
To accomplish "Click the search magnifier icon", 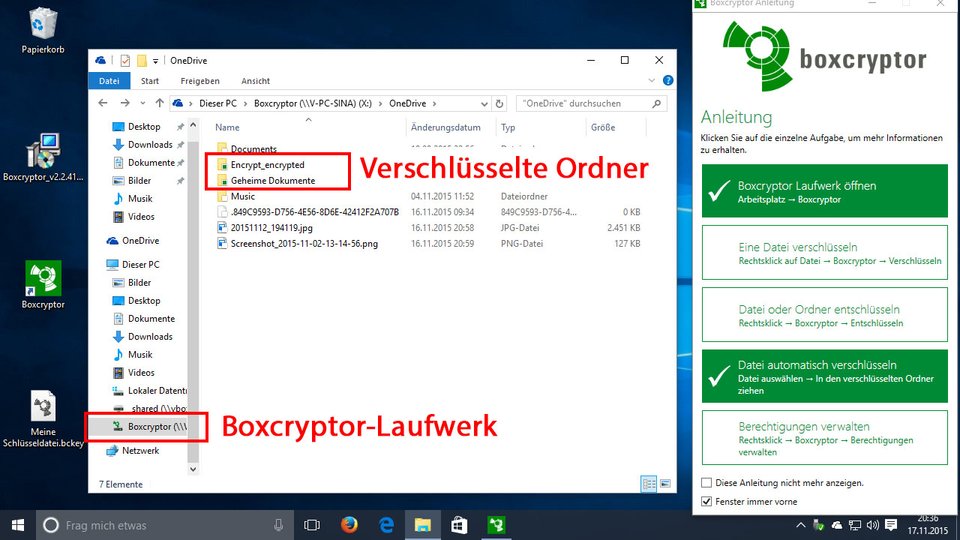I will pos(656,103).
